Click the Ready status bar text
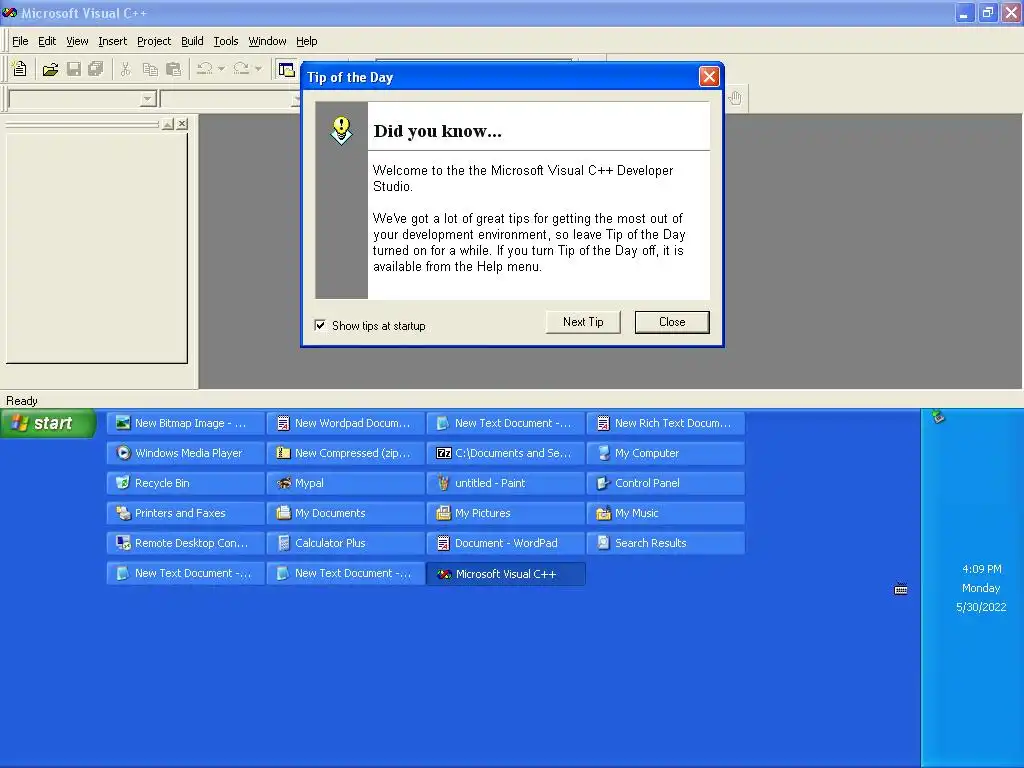This screenshot has width=1024, height=768. coord(22,400)
